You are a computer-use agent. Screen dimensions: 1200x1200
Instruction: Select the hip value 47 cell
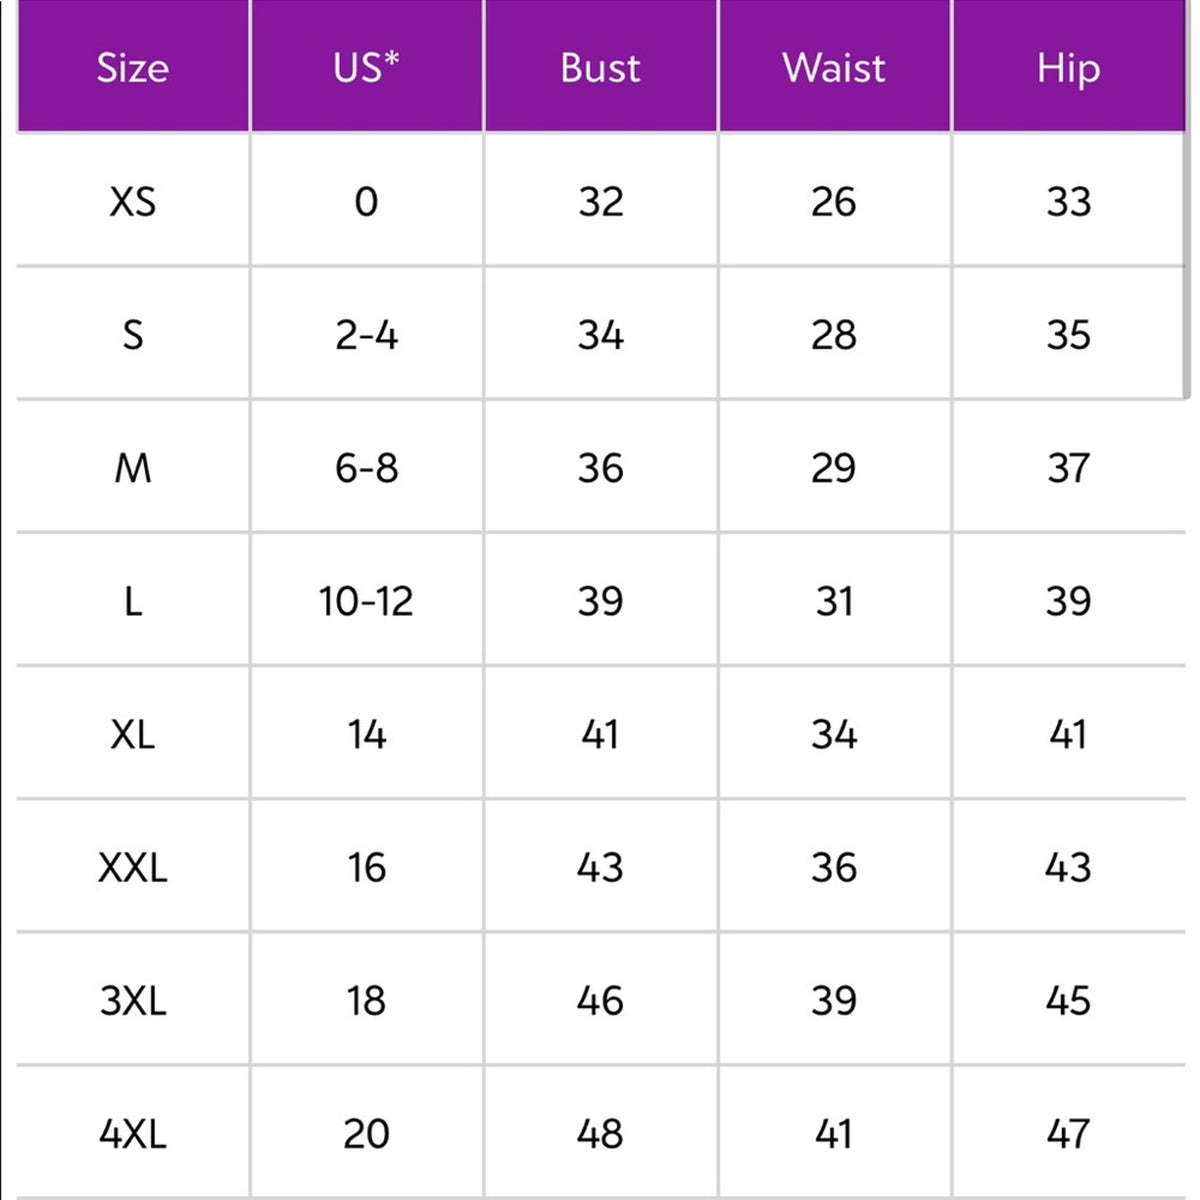click(1068, 1132)
